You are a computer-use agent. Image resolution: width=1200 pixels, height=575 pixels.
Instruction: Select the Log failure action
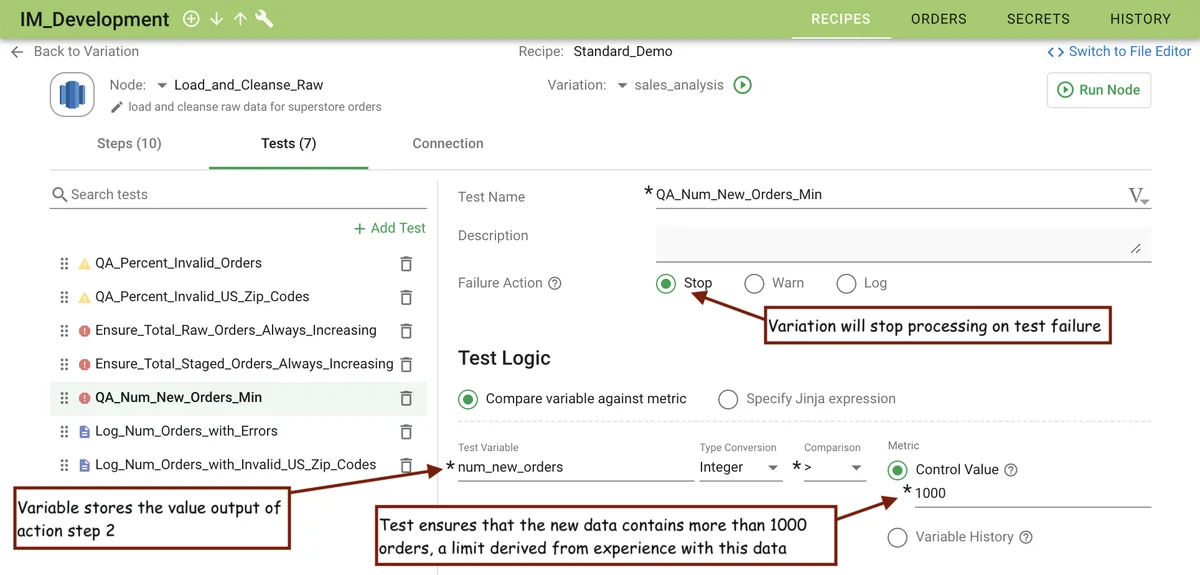point(846,284)
